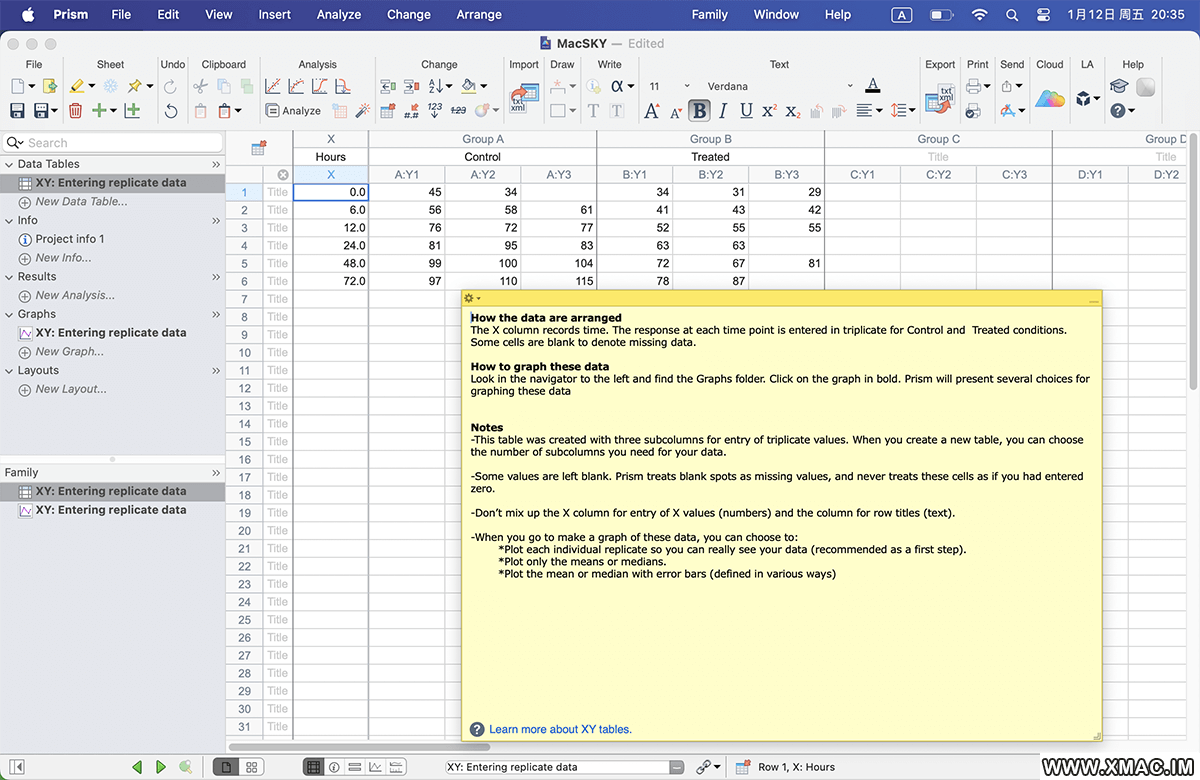Click the Greek alpha symbol icon
This screenshot has width=1200, height=780.
617,87
